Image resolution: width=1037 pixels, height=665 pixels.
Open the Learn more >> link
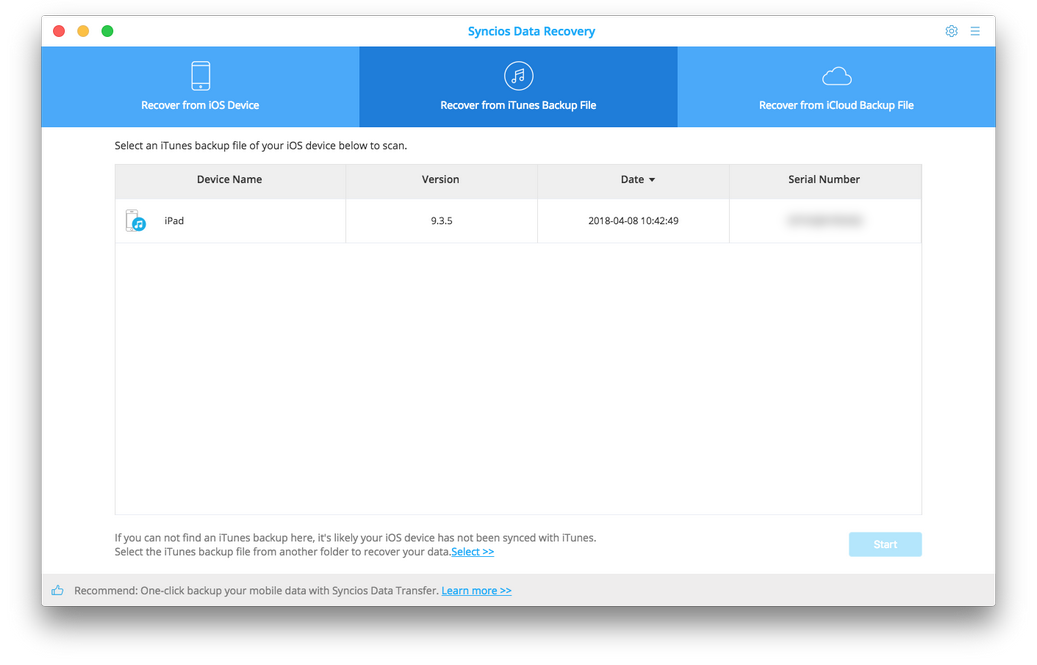click(x=476, y=591)
